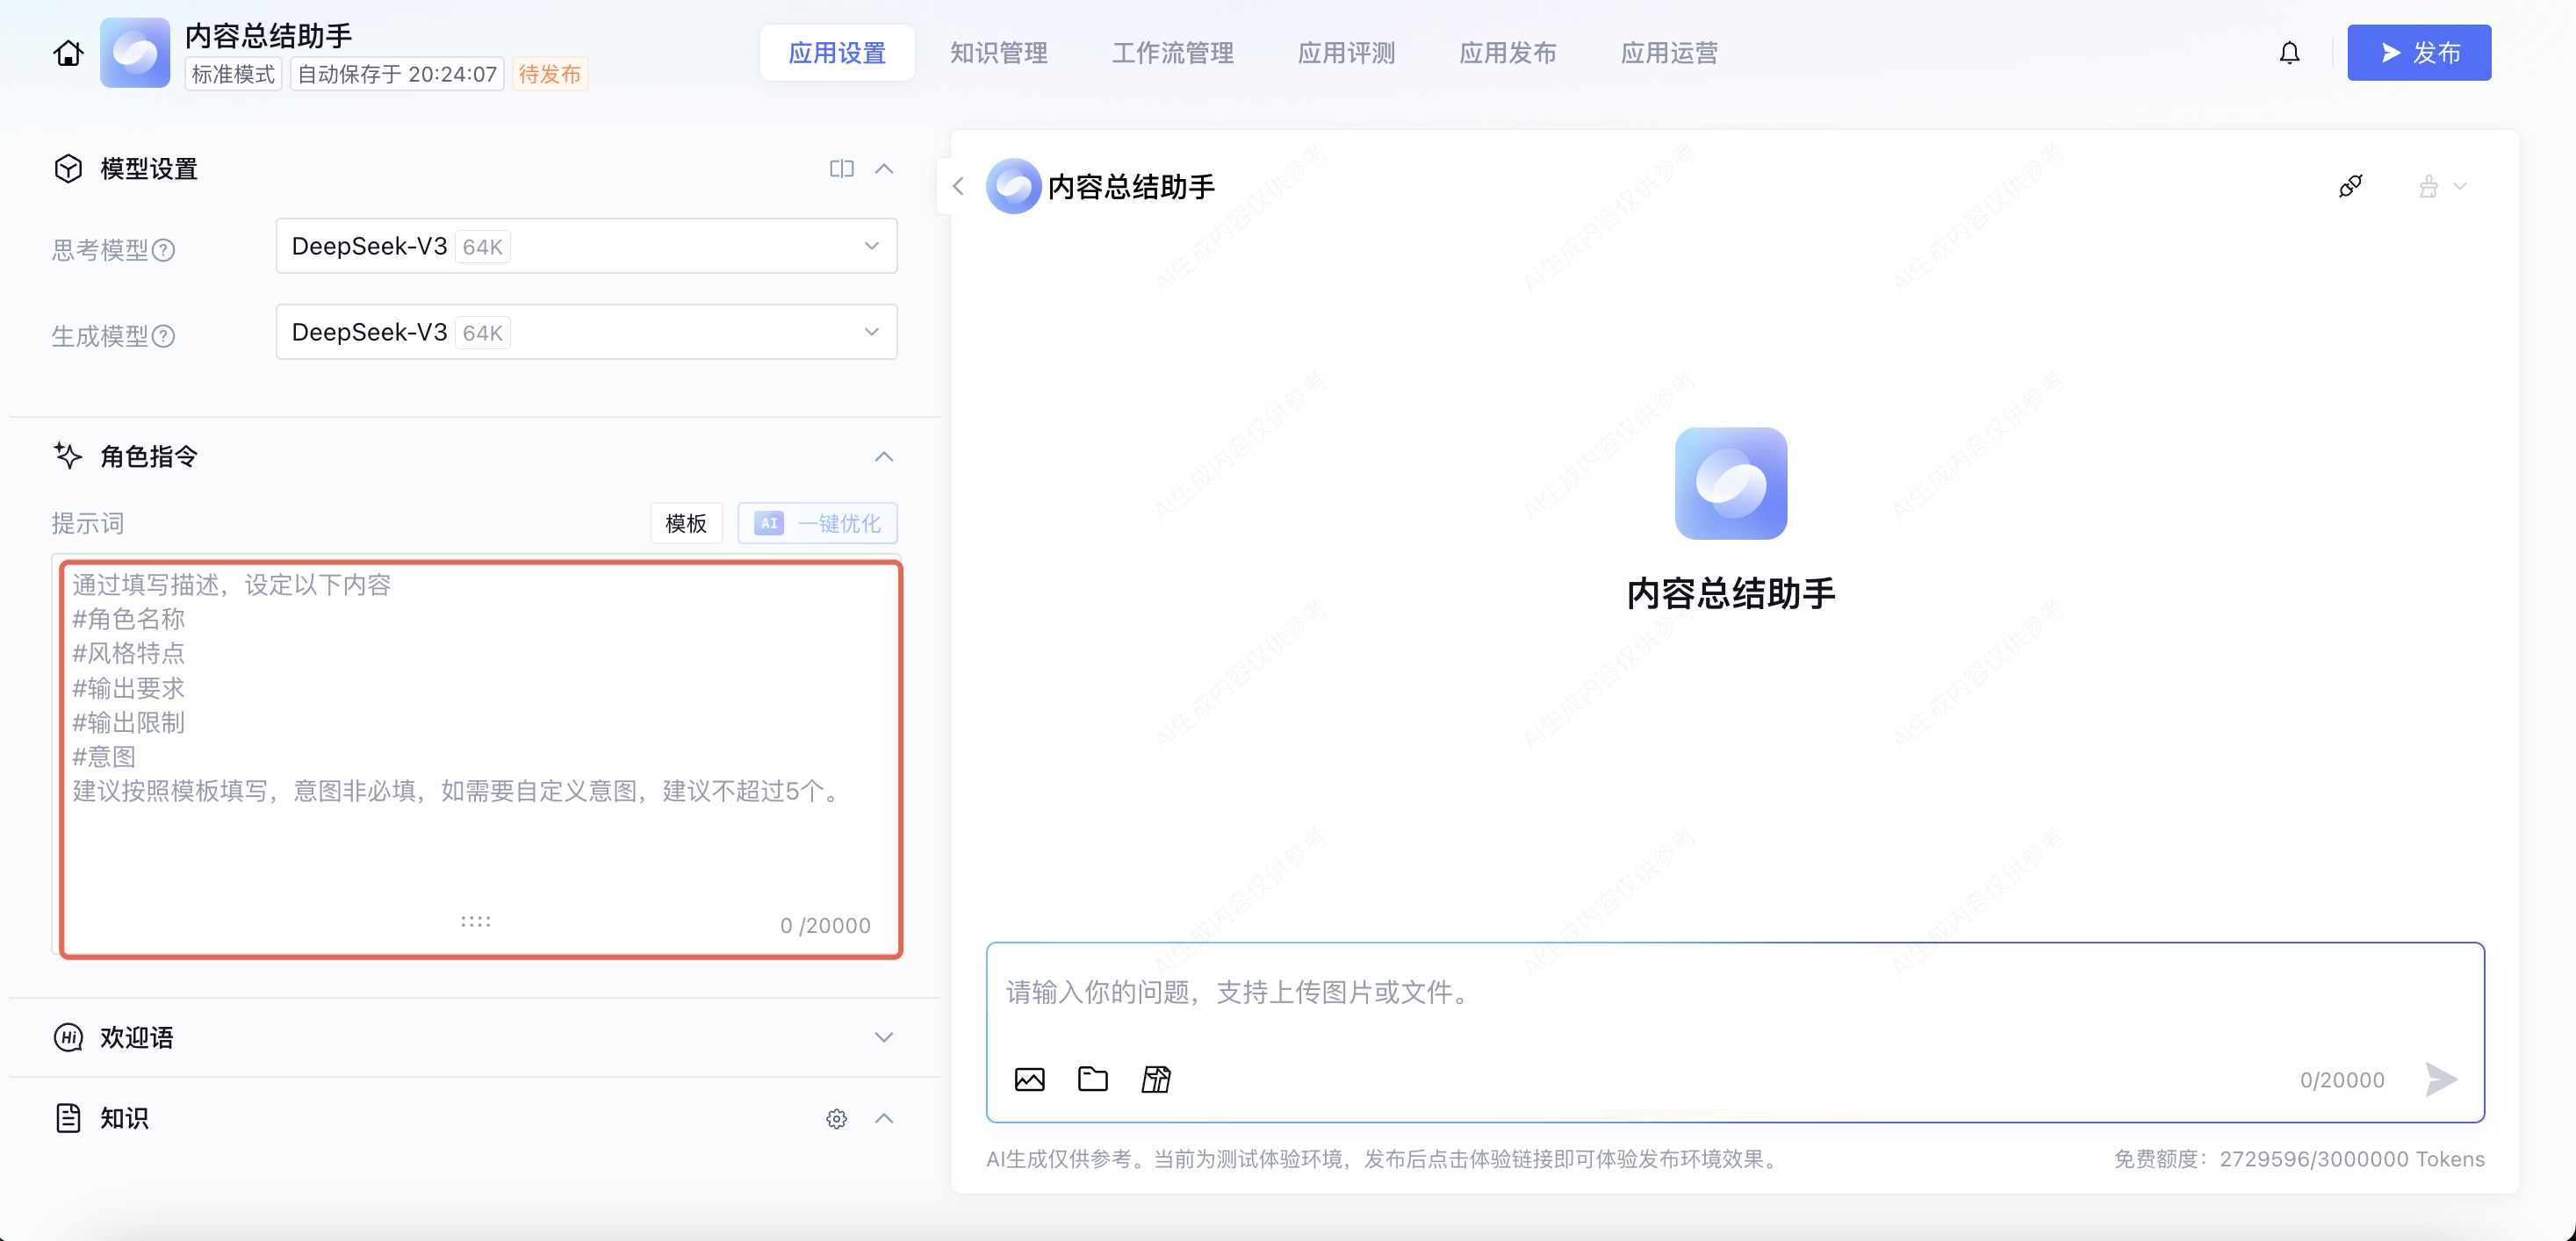The width and height of the screenshot is (2576, 1241).
Task: Collapse the 角色指令 section
Action: (883, 457)
